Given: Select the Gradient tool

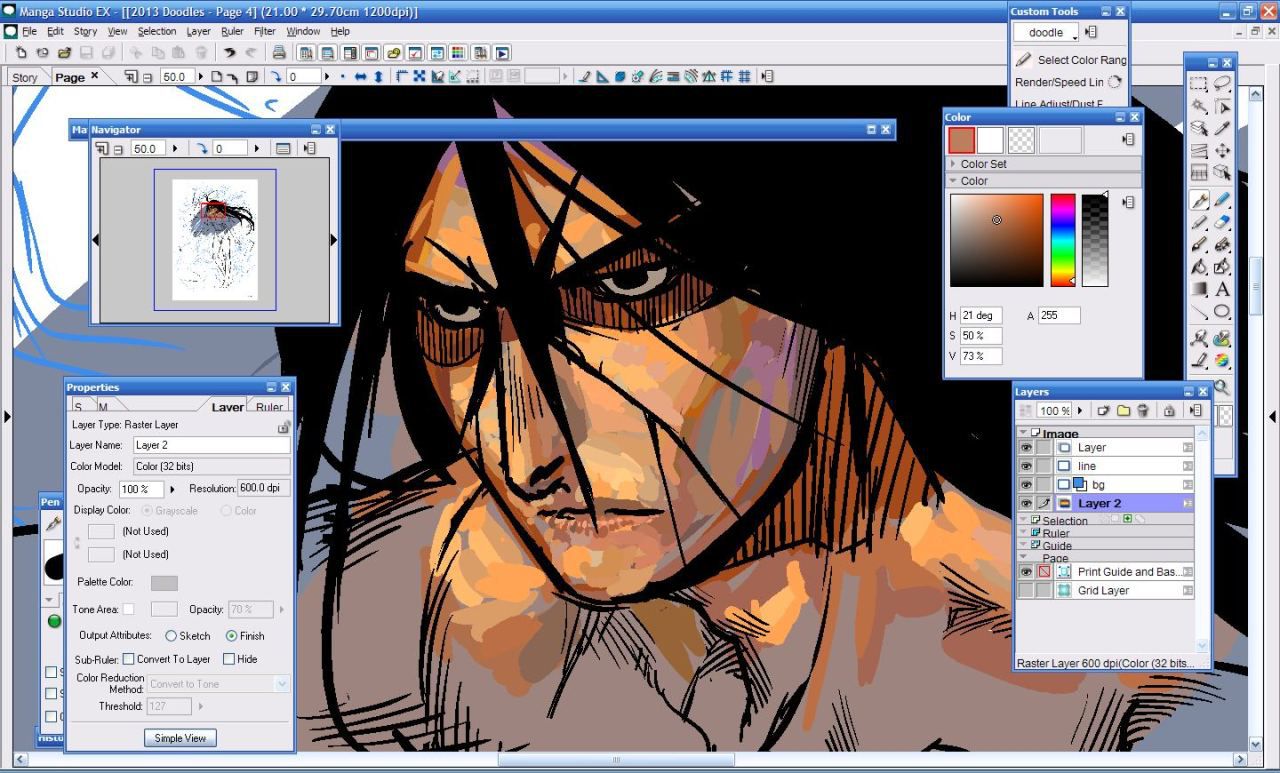Looking at the screenshot, I should pyautogui.click(x=1199, y=290).
